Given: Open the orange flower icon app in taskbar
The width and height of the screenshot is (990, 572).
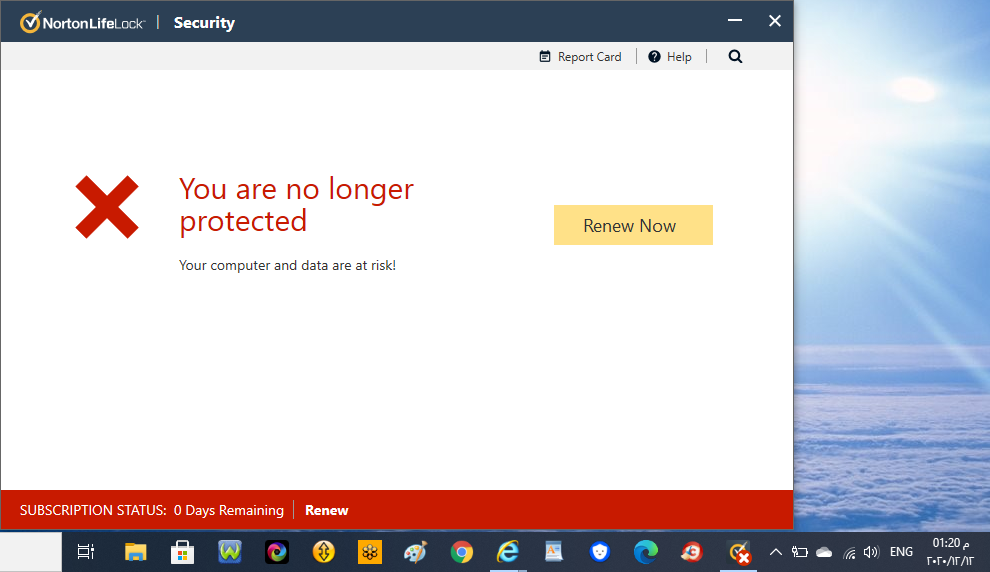Looking at the screenshot, I should [370, 552].
